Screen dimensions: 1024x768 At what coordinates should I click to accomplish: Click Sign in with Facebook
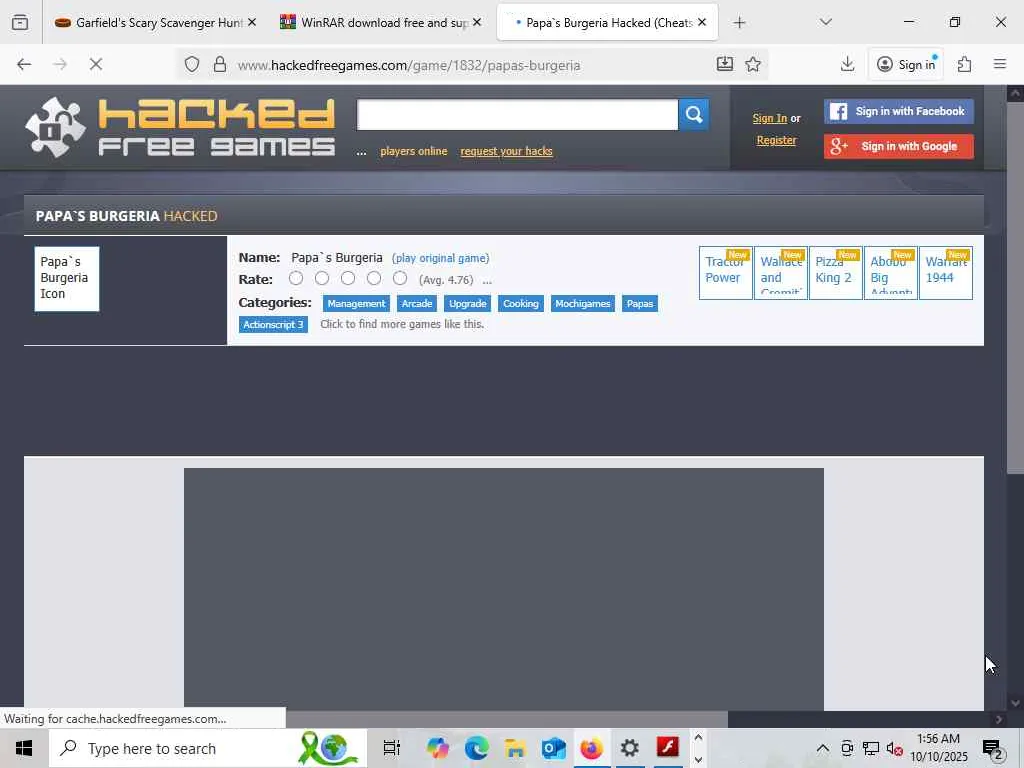click(899, 112)
